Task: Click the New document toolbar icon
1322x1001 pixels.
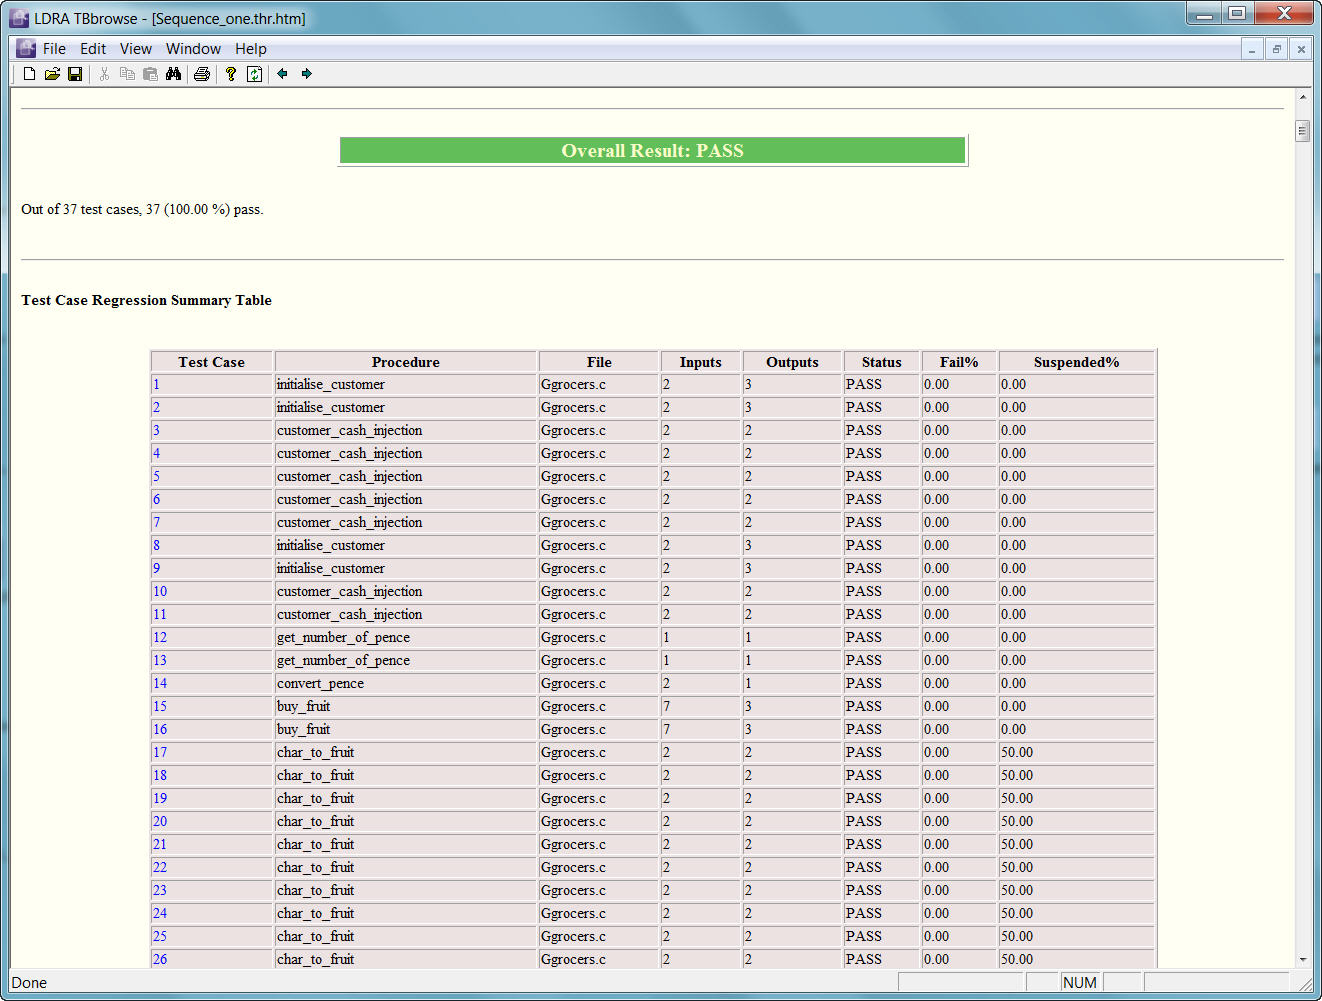Action: pyautogui.click(x=30, y=74)
